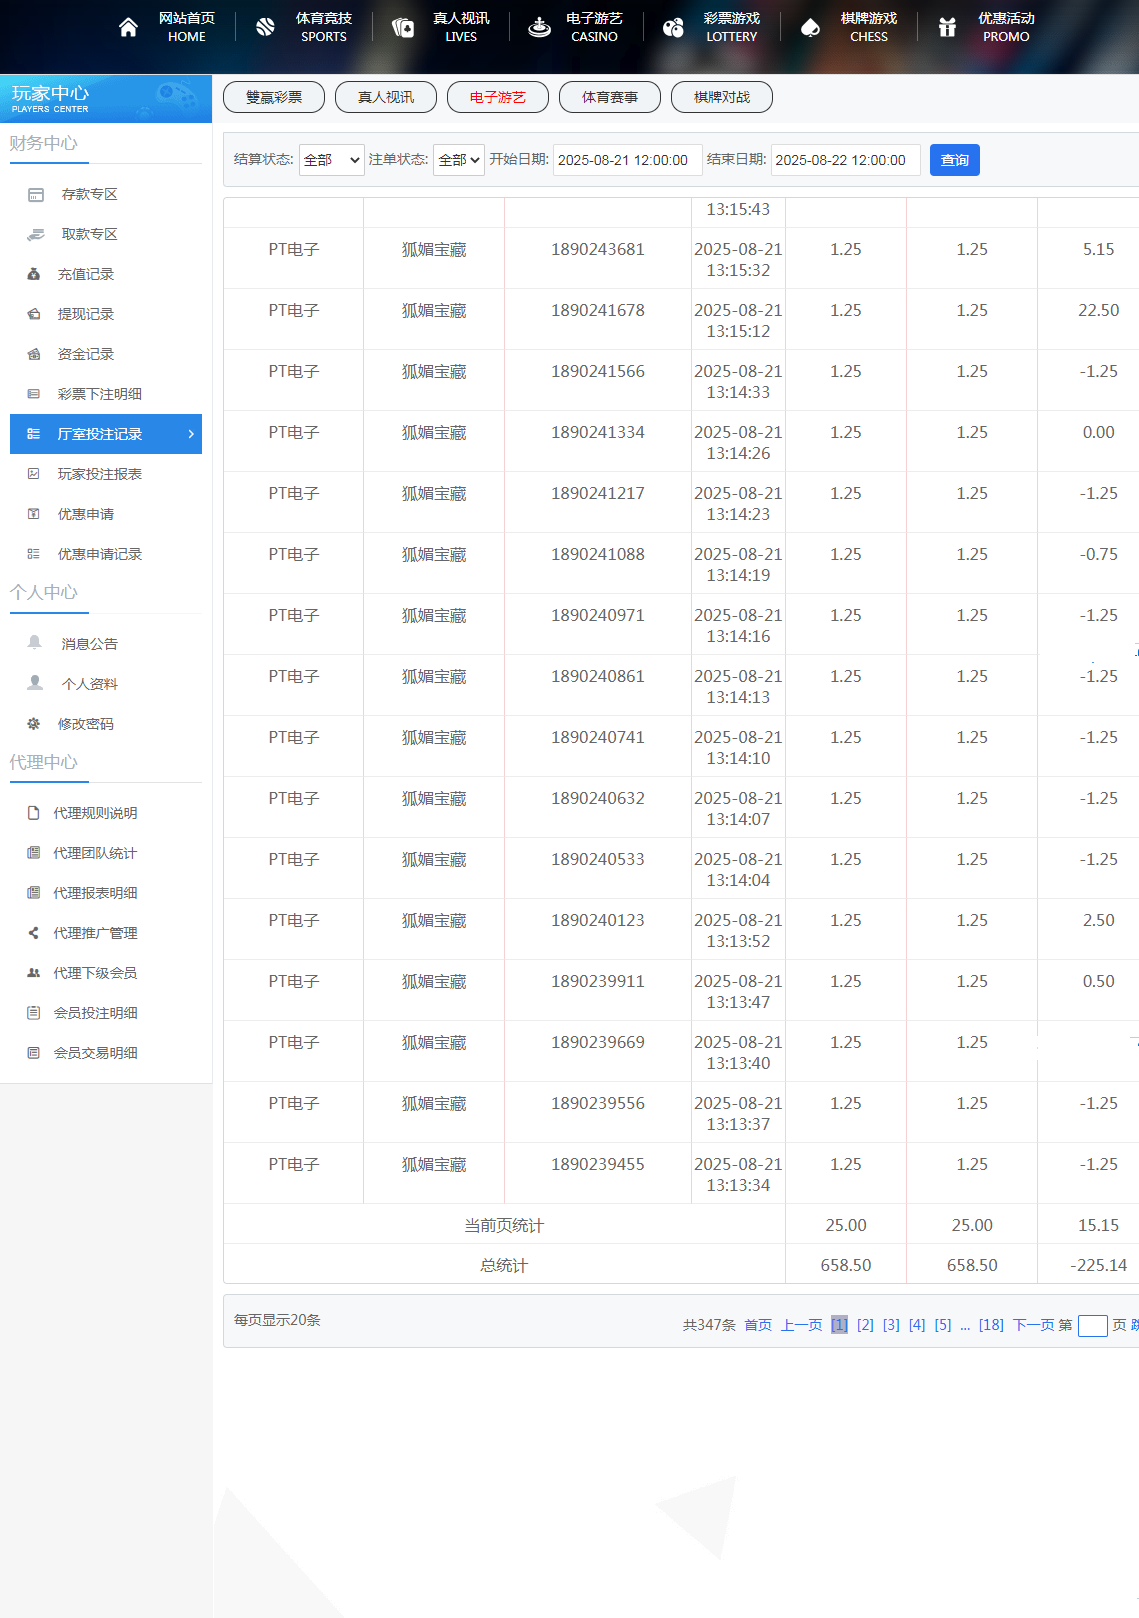Click the playing cards Lives icon
Viewport: 1139px width, 1618px height.
[x=403, y=27]
